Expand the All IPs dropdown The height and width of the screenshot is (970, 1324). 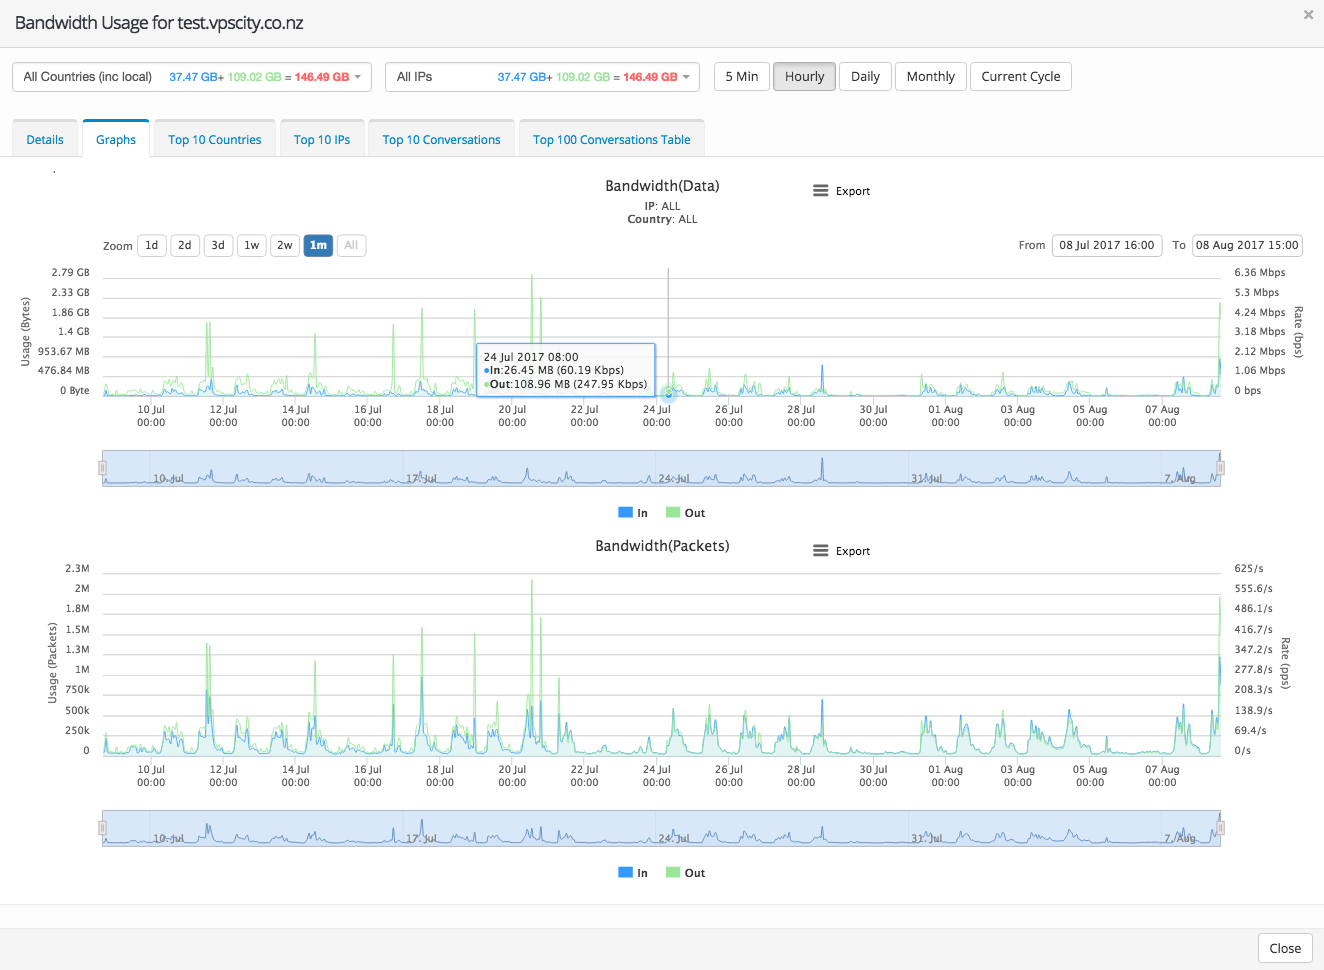542,77
